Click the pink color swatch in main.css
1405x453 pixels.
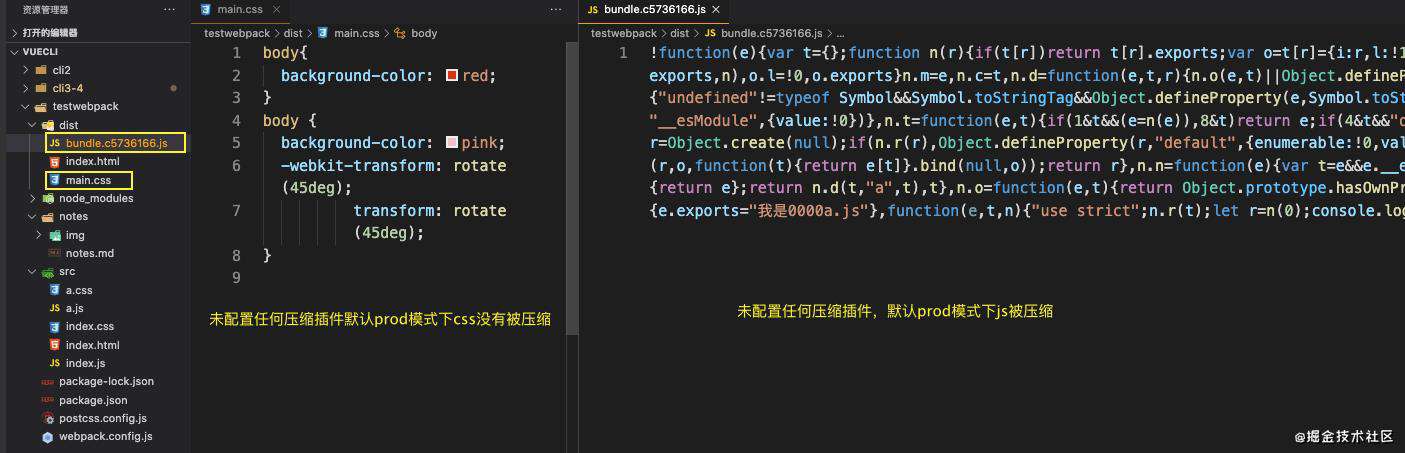point(452,142)
